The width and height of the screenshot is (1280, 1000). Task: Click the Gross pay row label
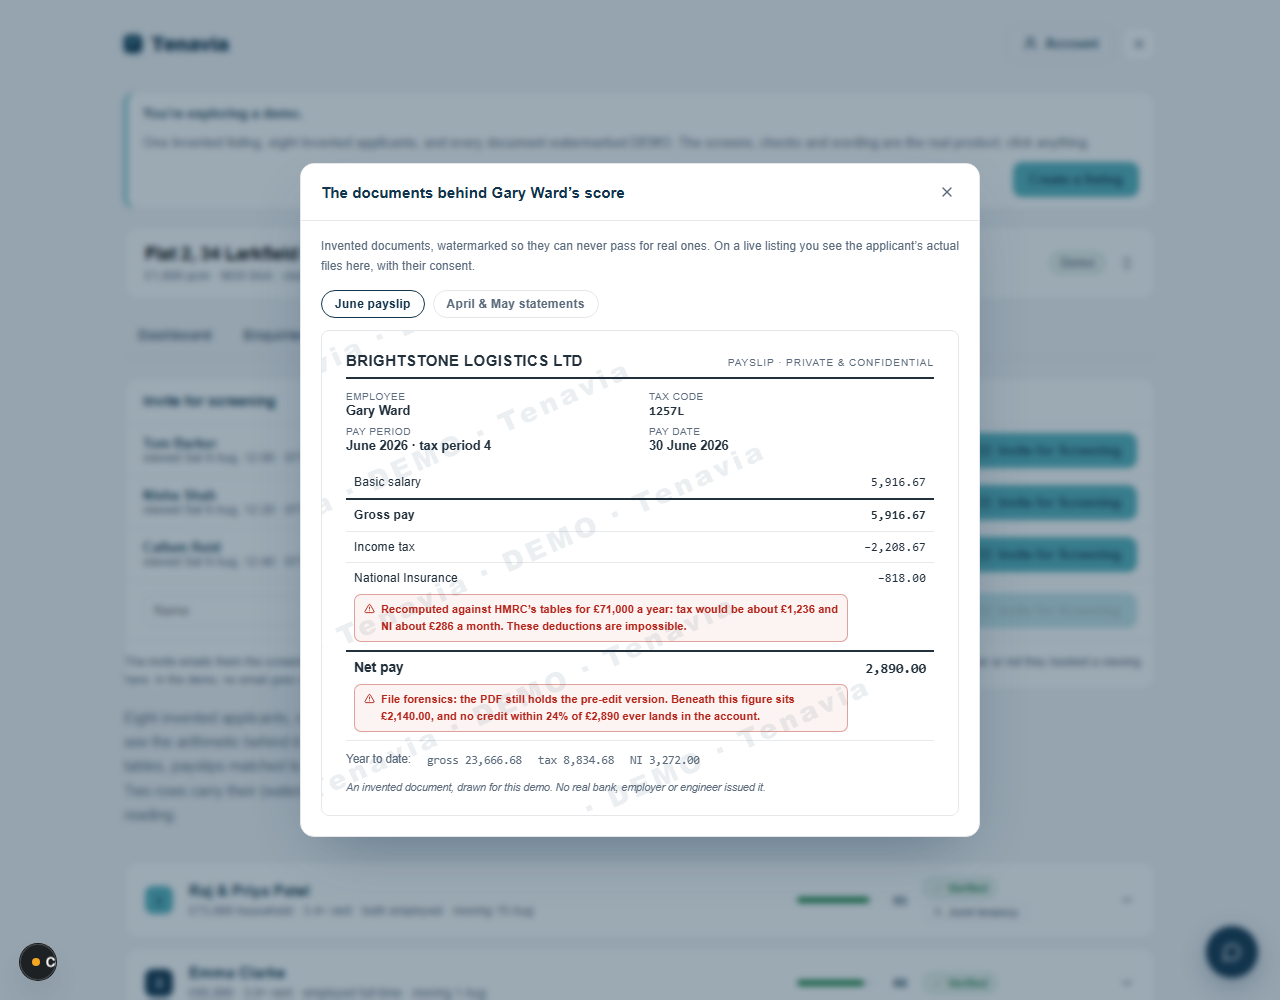pyautogui.click(x=384, y=515)
